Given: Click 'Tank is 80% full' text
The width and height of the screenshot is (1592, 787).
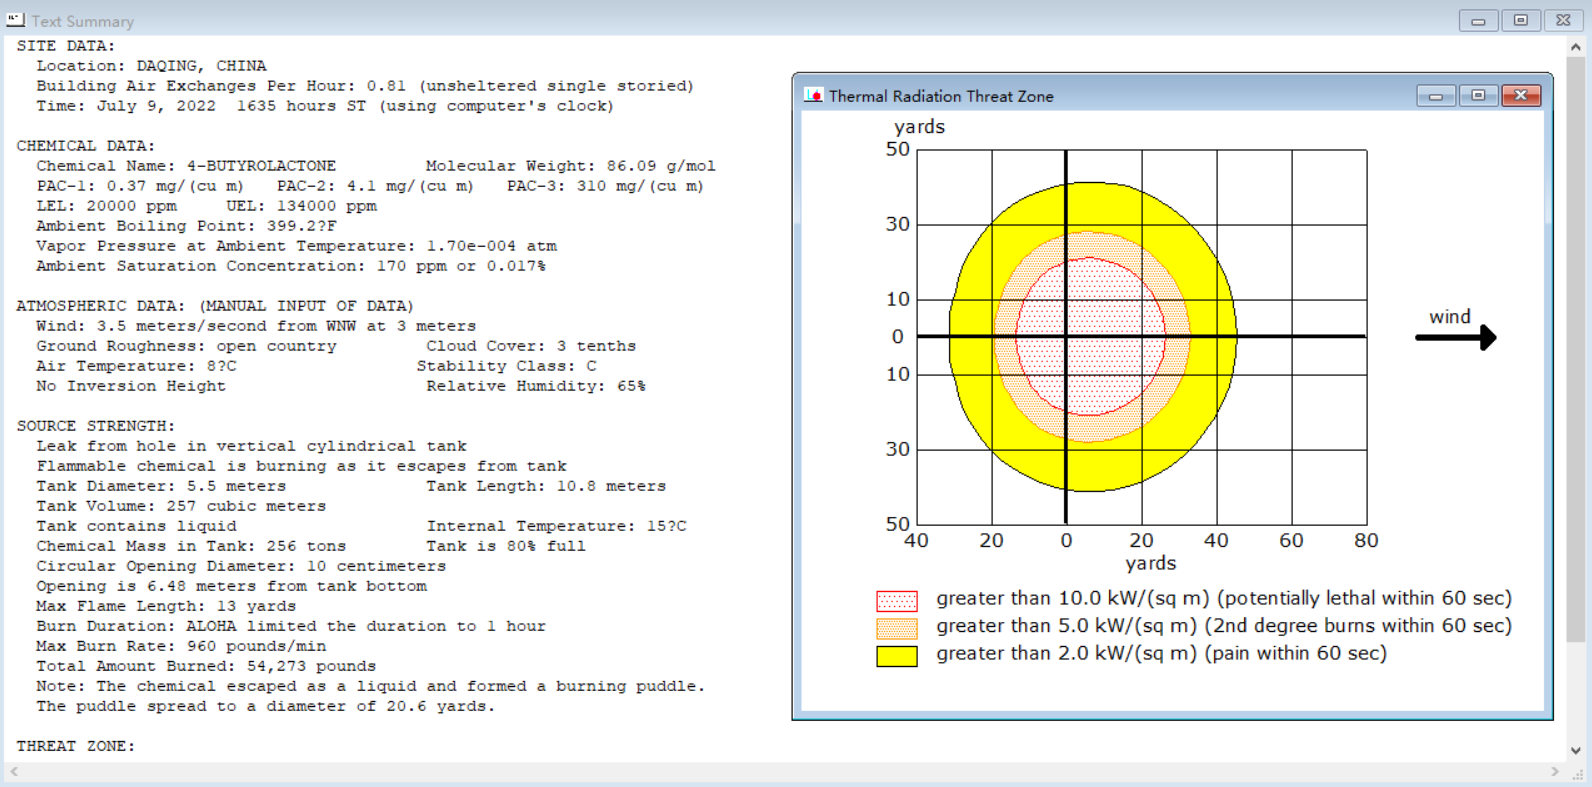Looking at the screenshot, I should (x=506, y=546).
